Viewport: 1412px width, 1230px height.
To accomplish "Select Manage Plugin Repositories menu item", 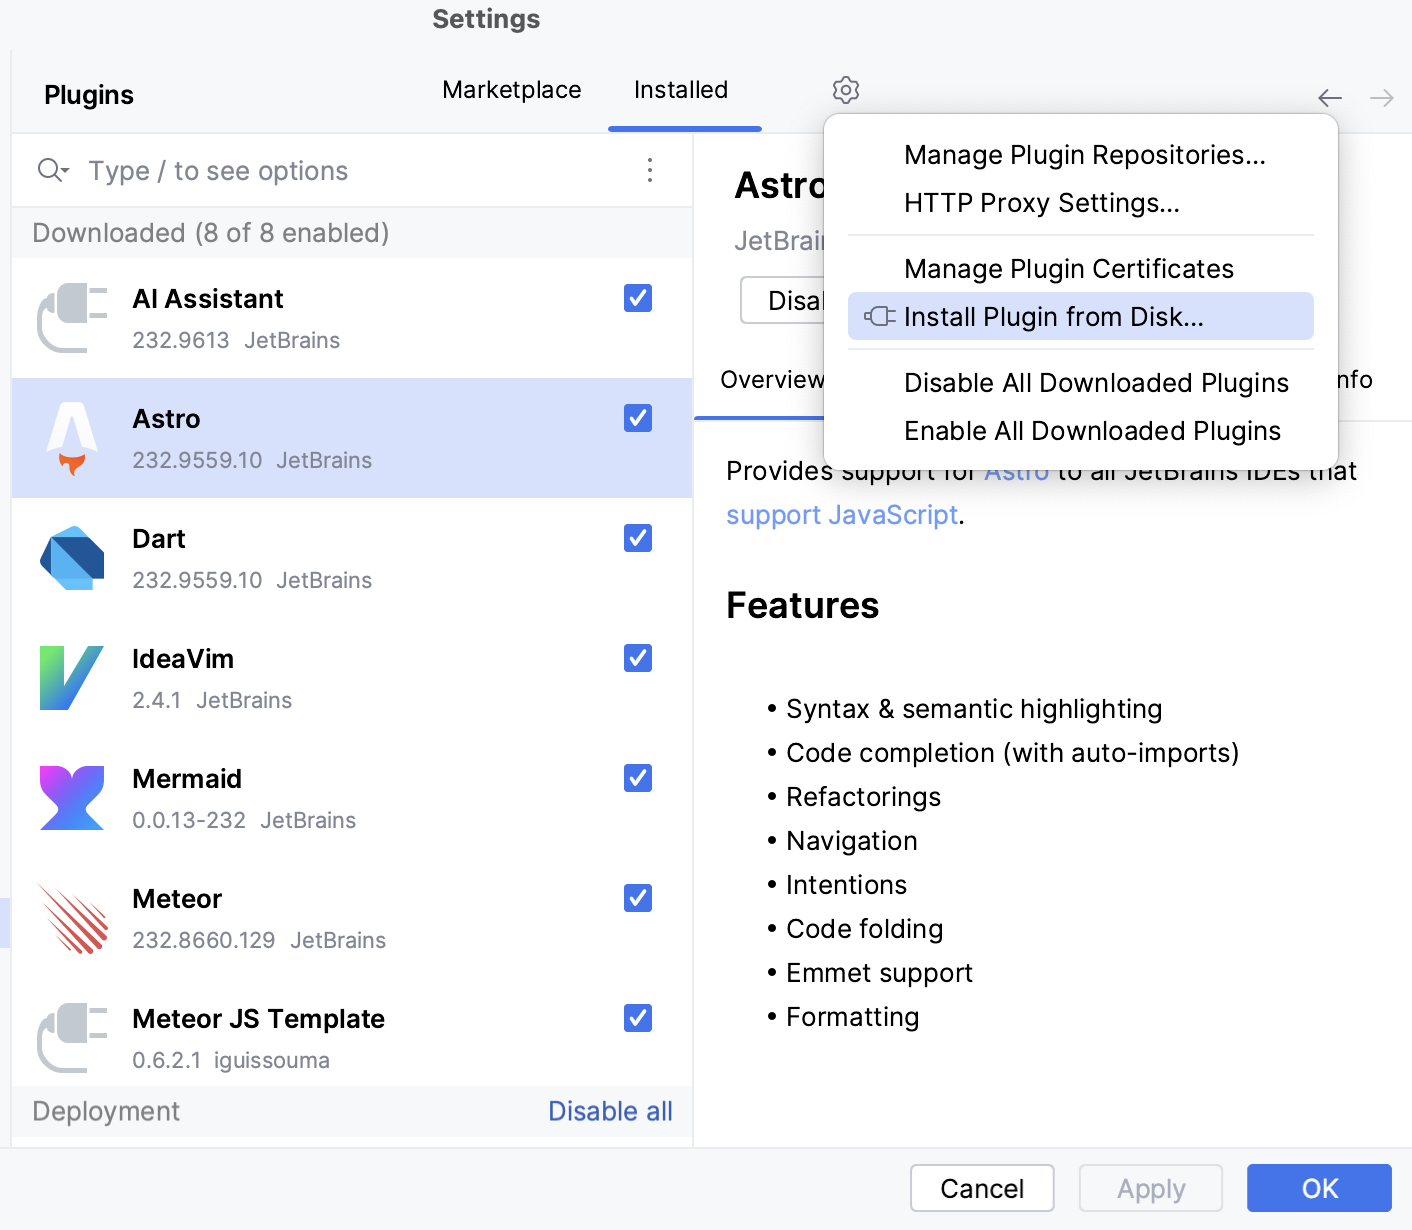I will (x=1084, y=155).
